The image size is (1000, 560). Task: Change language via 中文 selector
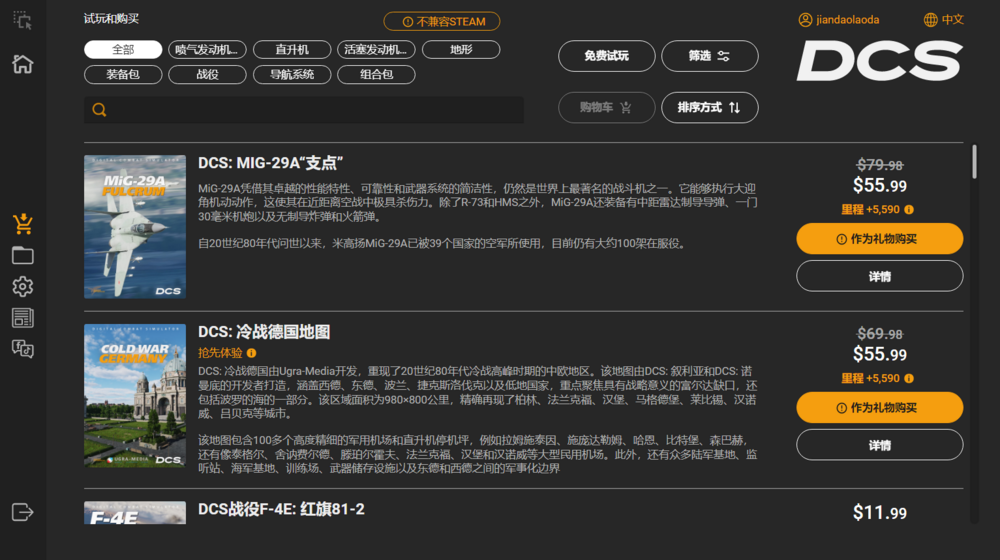click(953, 20)
